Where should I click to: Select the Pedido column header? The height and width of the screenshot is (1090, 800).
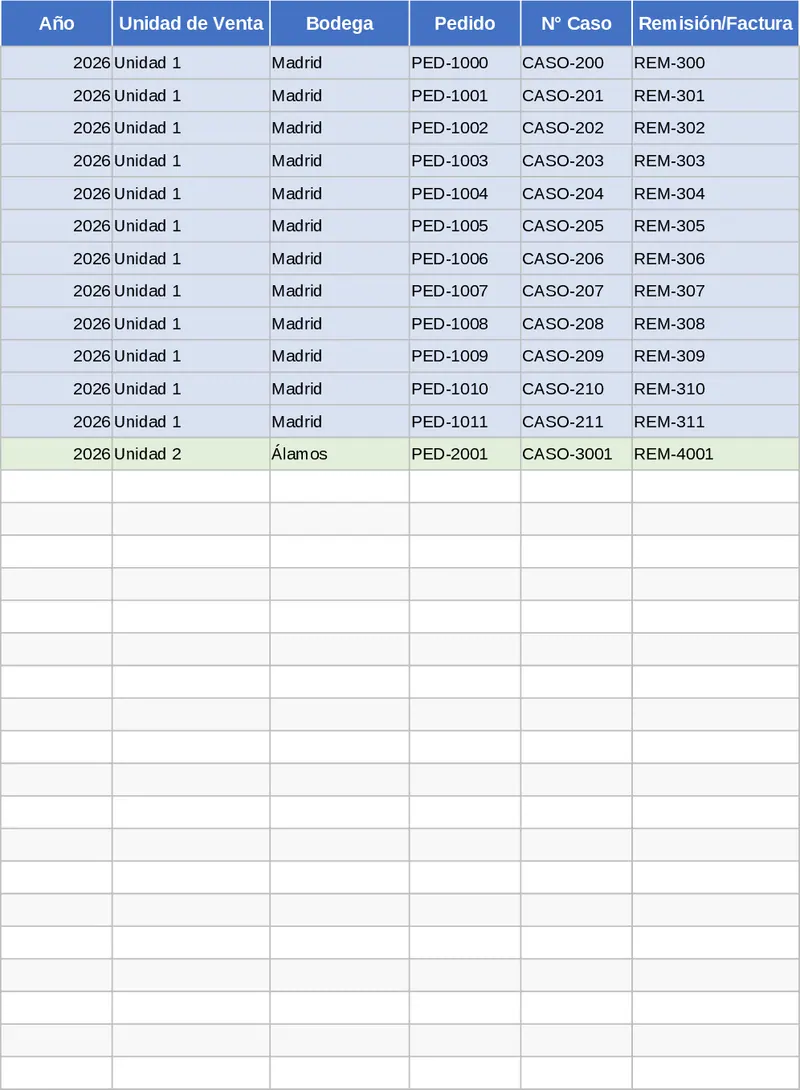[x=465, y=24]
